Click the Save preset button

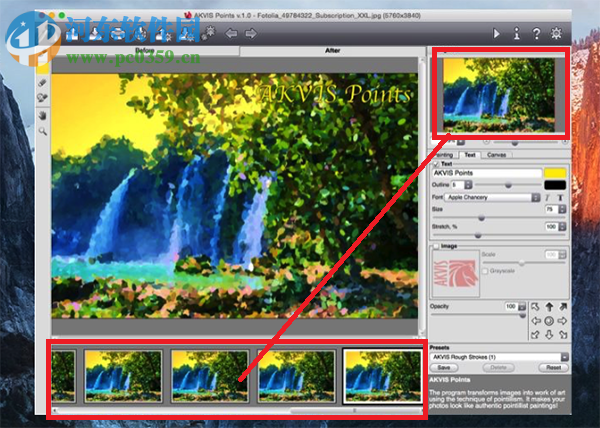tap(444, 368)
